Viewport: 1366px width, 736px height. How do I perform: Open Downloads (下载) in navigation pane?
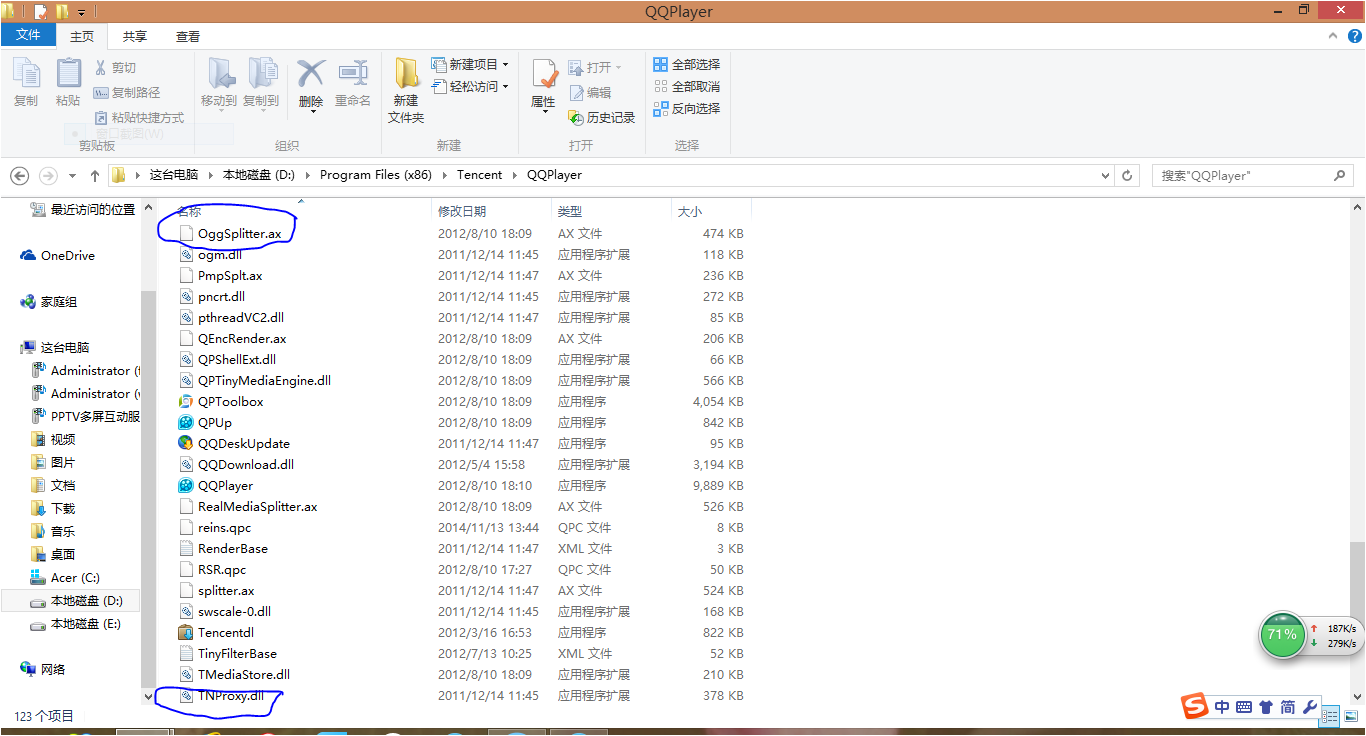pyautogui.click(x=63, y=508)
